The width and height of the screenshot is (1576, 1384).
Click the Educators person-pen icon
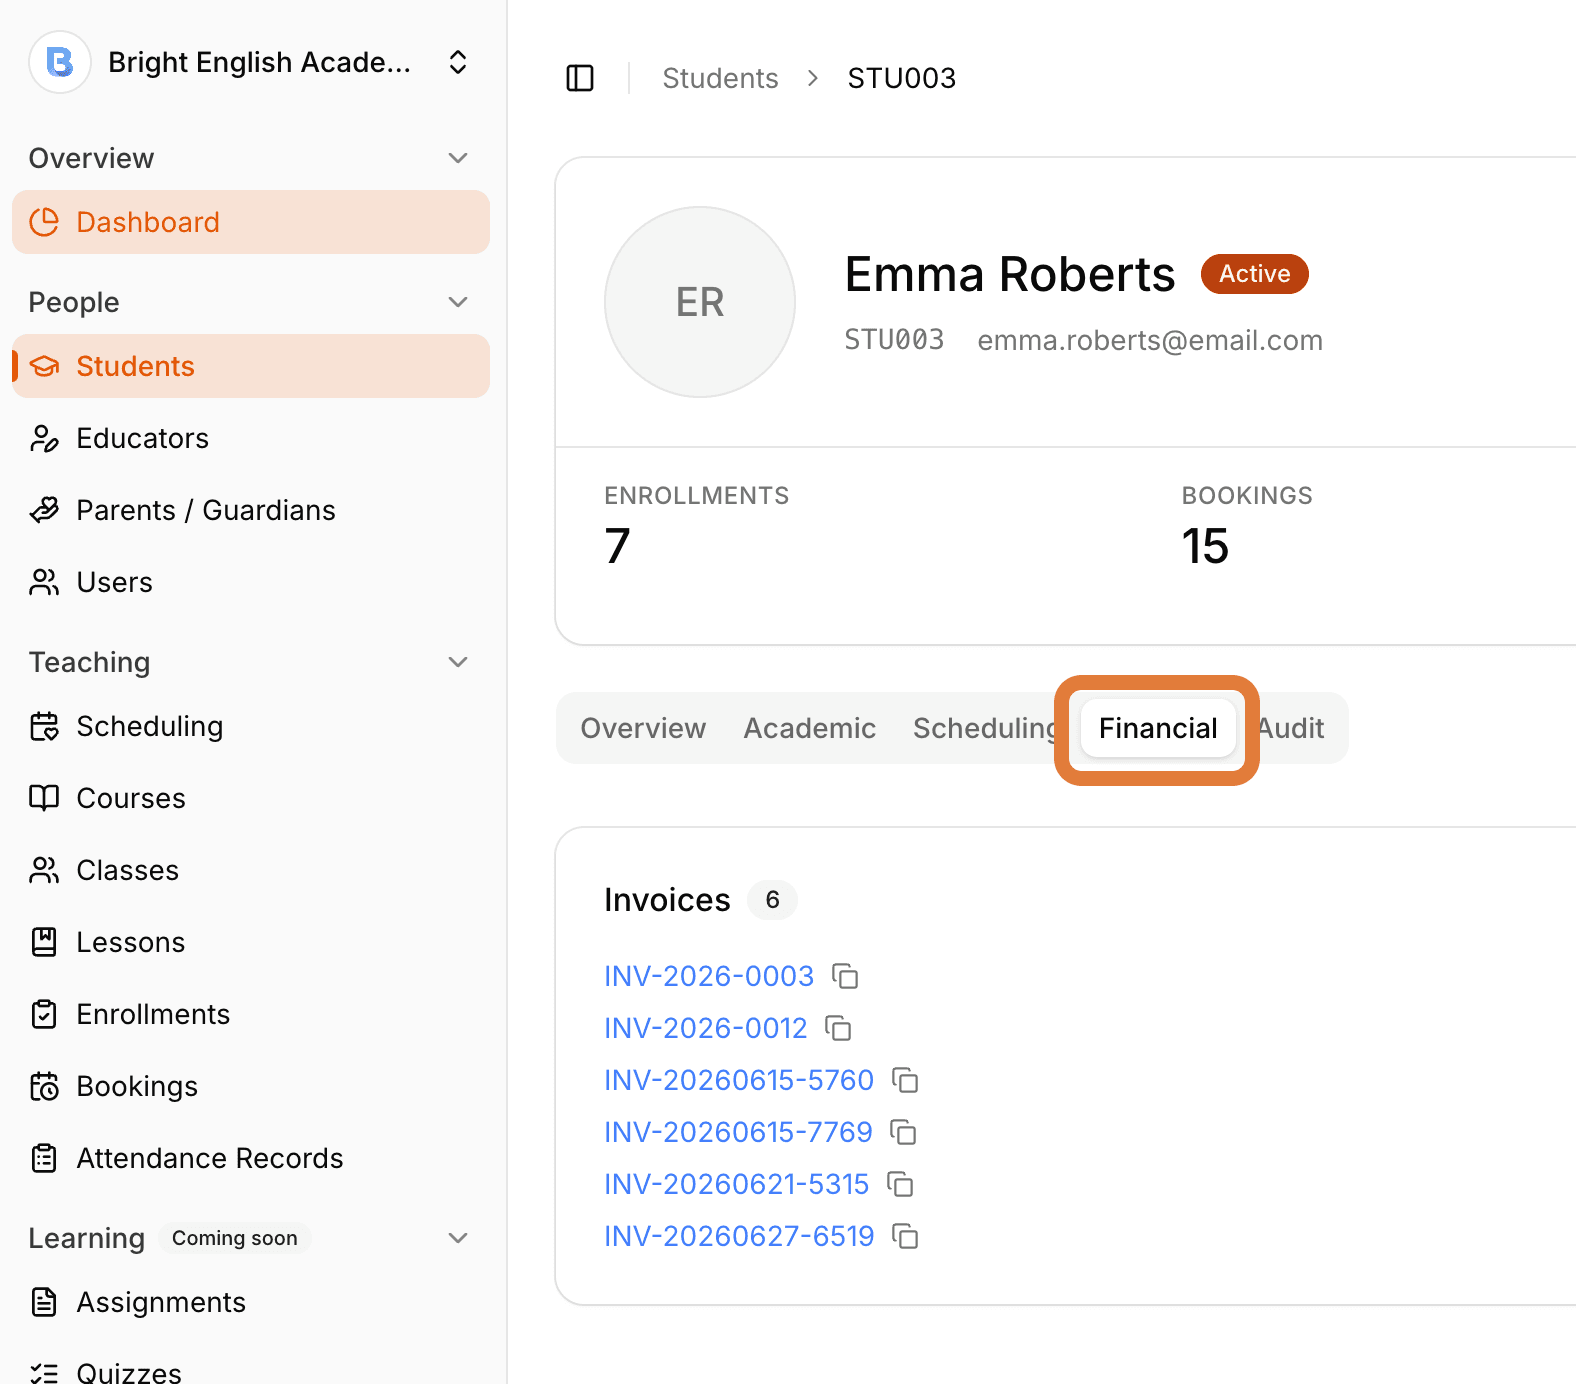[x=44, y=438]
